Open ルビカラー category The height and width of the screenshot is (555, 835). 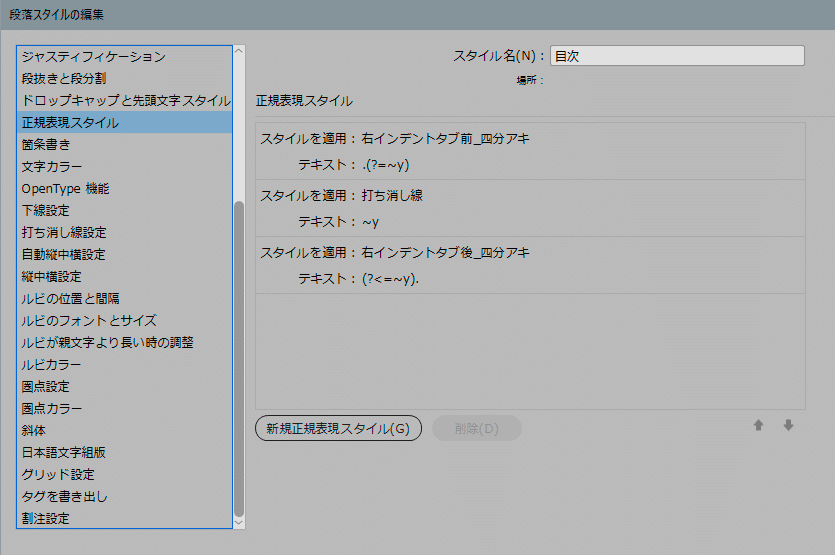(x=124, y=364)
